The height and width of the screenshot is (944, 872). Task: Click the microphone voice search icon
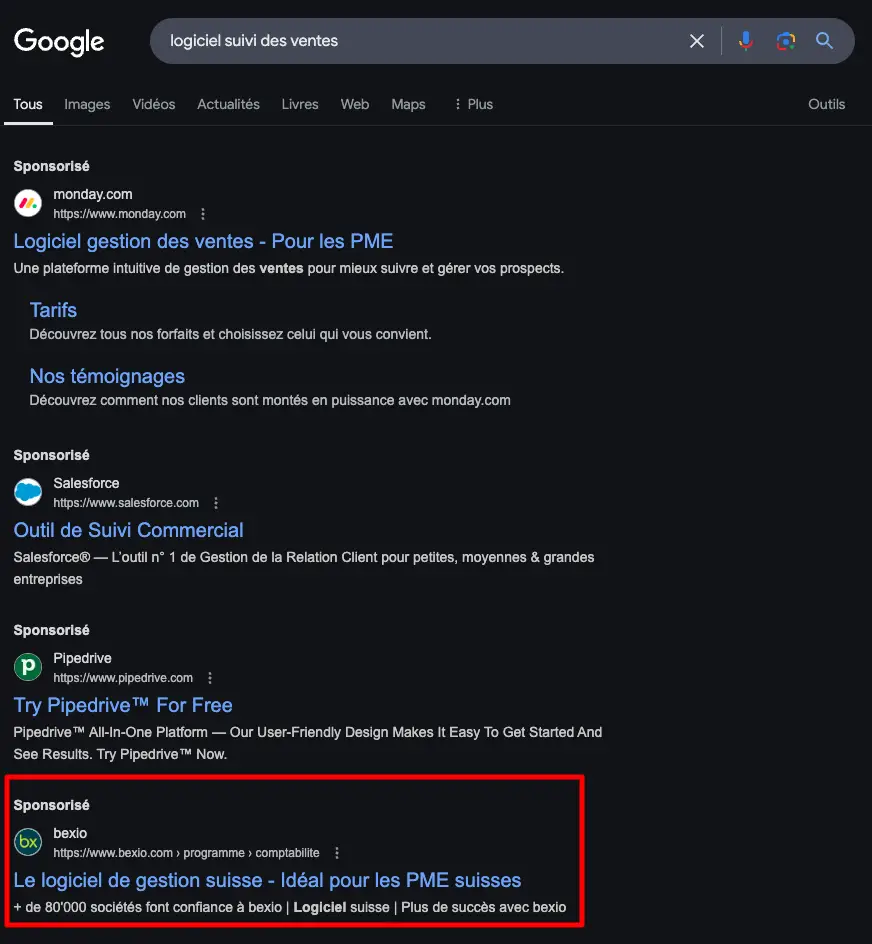pyautogui.click(x=746, y=41)
